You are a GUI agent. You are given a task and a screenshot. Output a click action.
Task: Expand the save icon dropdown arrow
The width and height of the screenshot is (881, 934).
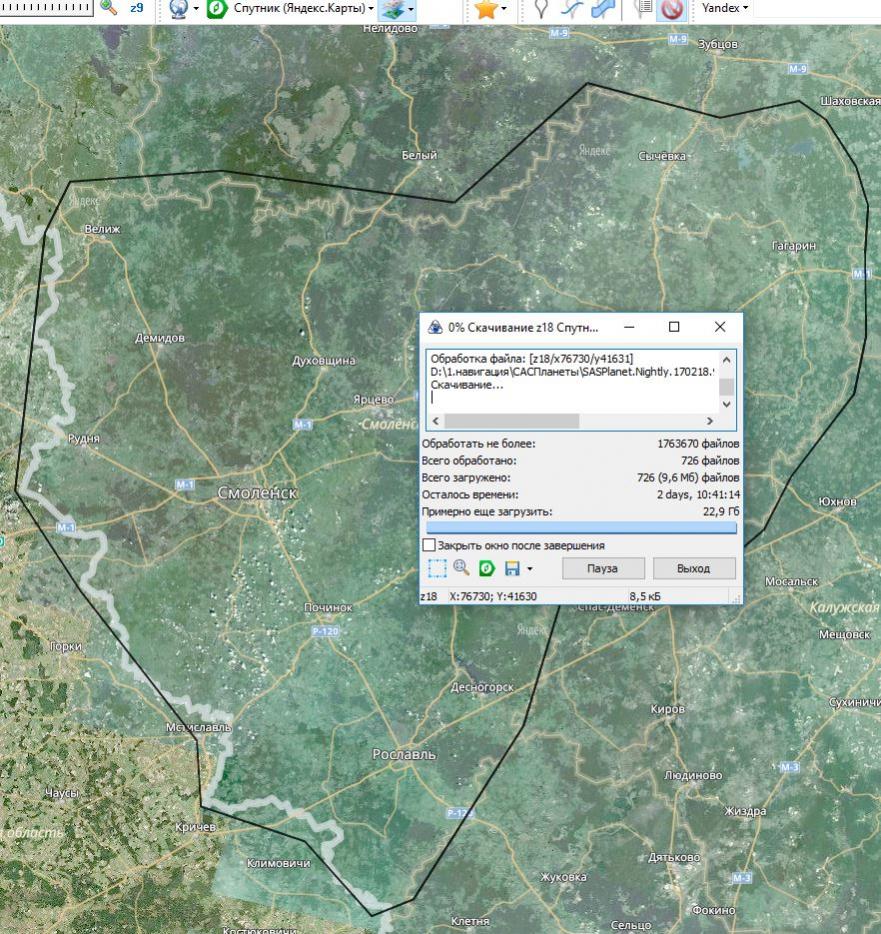pyautogui.click(x=529, y=569)
